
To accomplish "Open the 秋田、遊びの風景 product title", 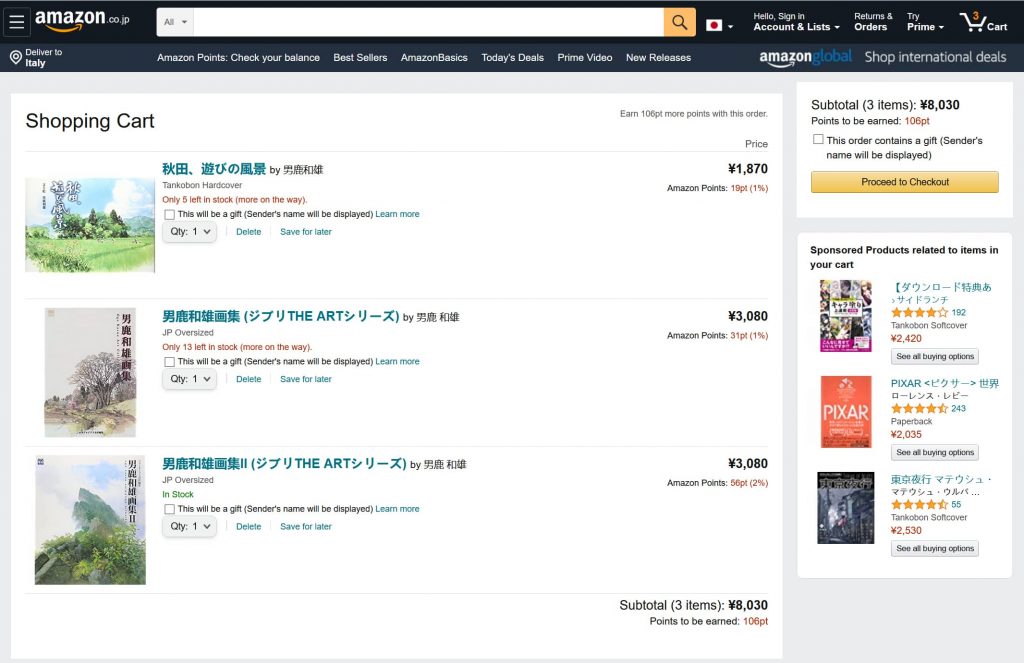I will coord(214,169).
